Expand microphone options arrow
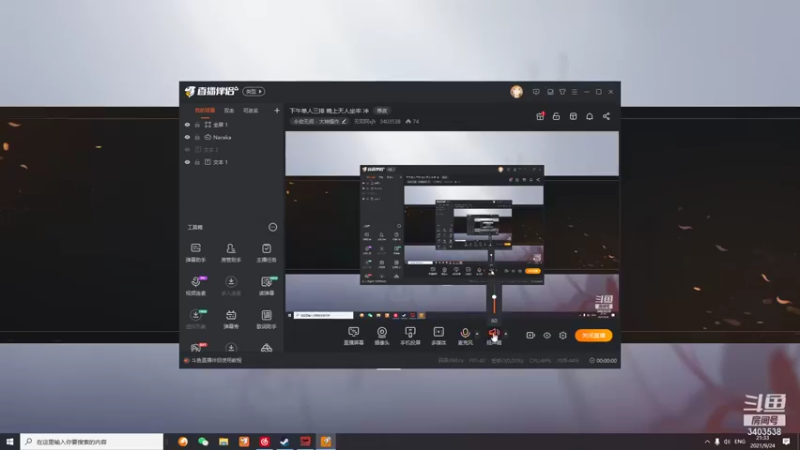800x450 pixels. click(477, 334)
